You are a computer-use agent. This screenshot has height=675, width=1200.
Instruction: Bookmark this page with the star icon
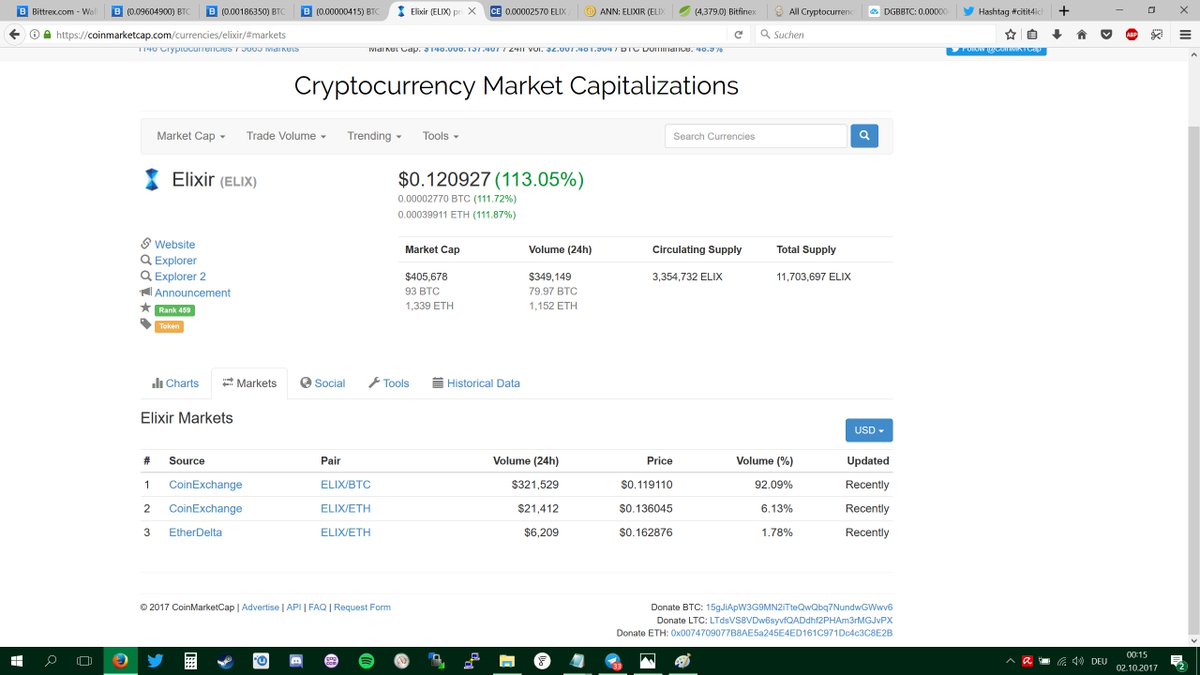pyautogui.click(x=1011, y=34)
